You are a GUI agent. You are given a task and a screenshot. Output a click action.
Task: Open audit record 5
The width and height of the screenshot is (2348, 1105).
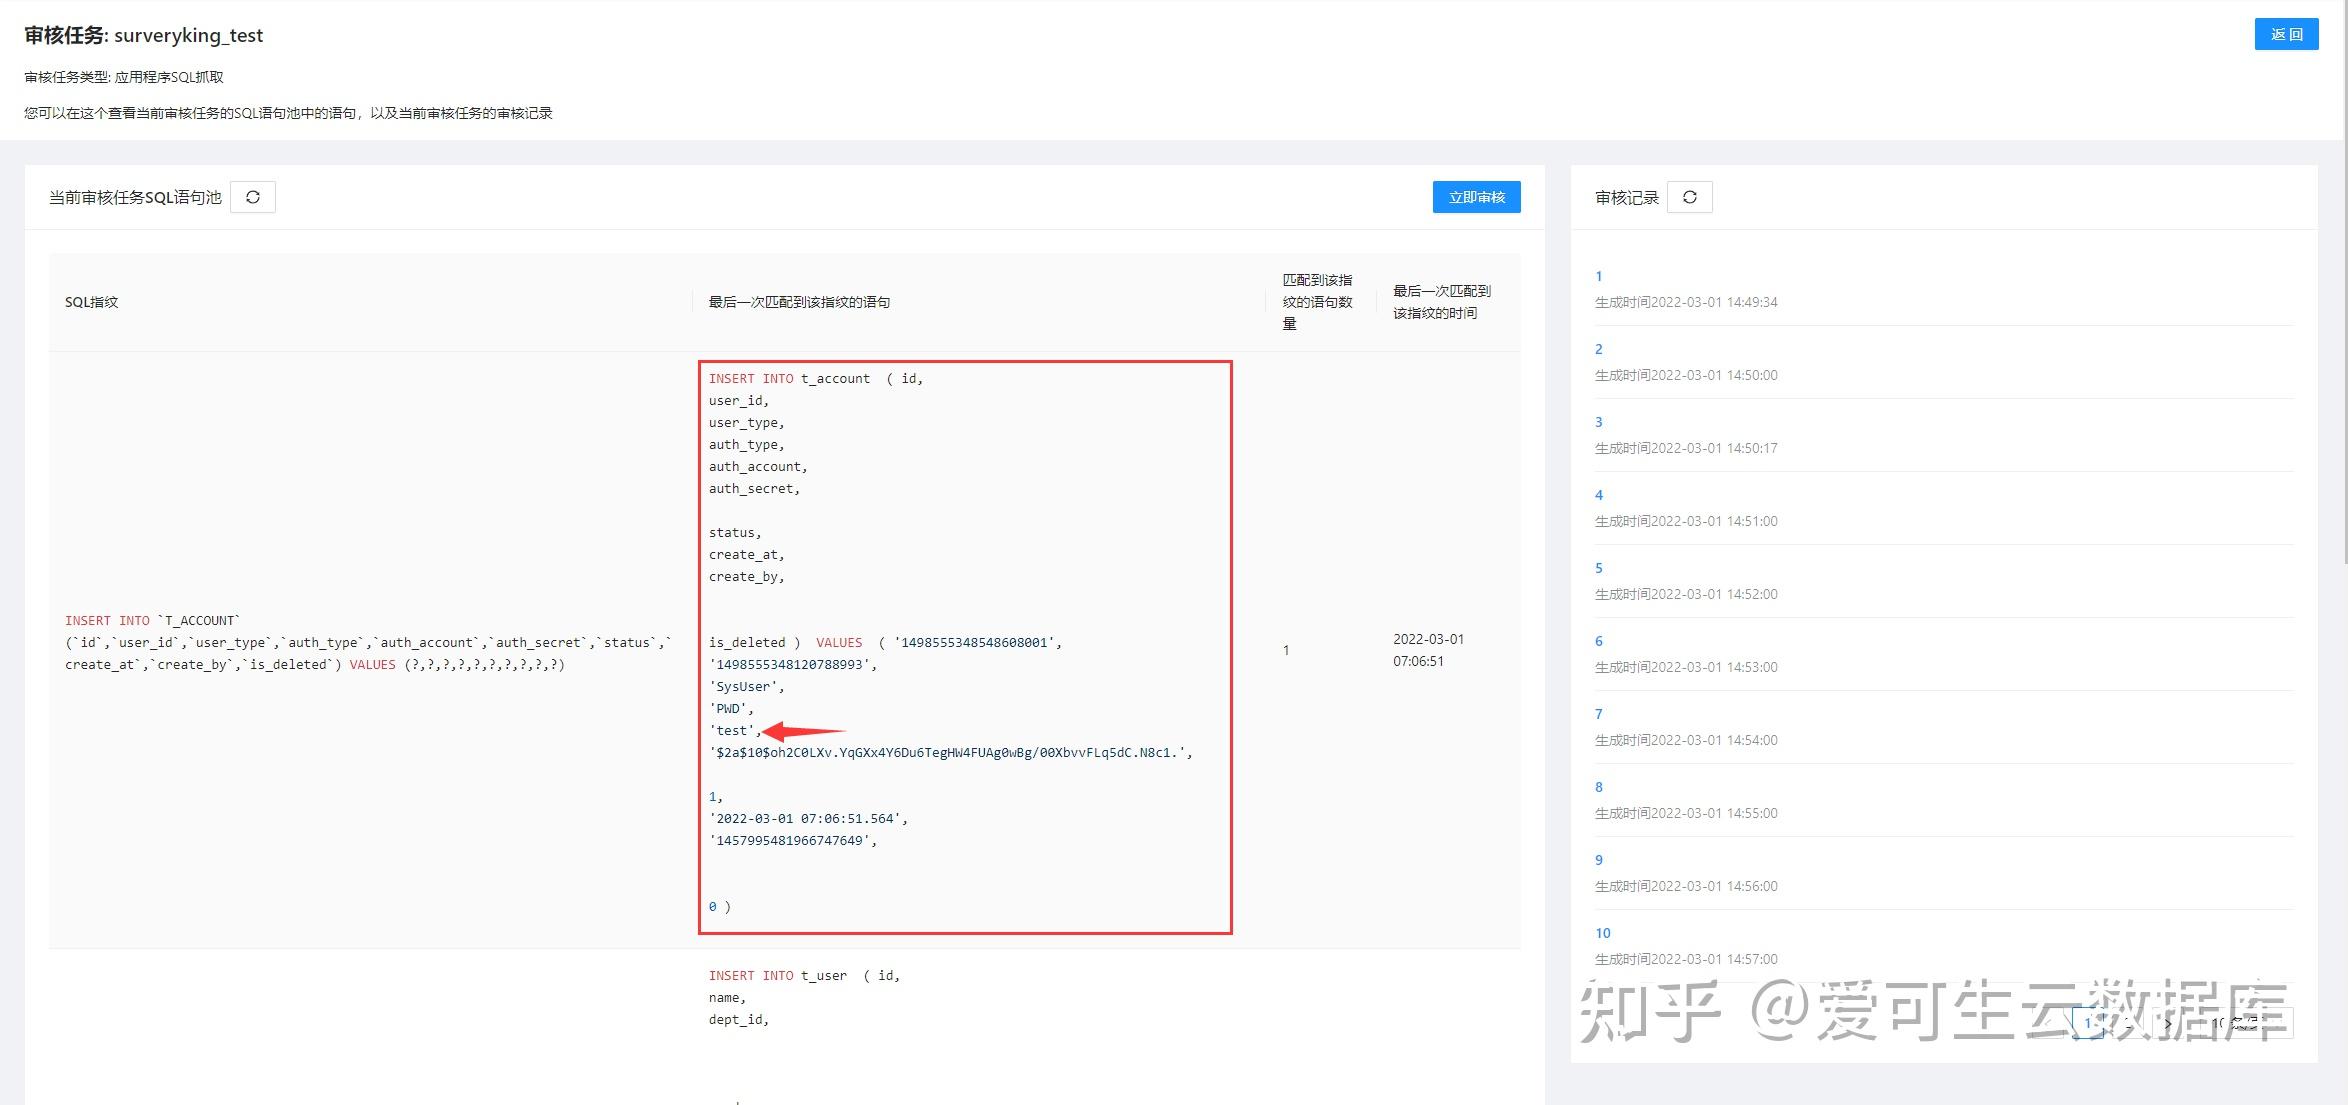(x=1598, y=567)
